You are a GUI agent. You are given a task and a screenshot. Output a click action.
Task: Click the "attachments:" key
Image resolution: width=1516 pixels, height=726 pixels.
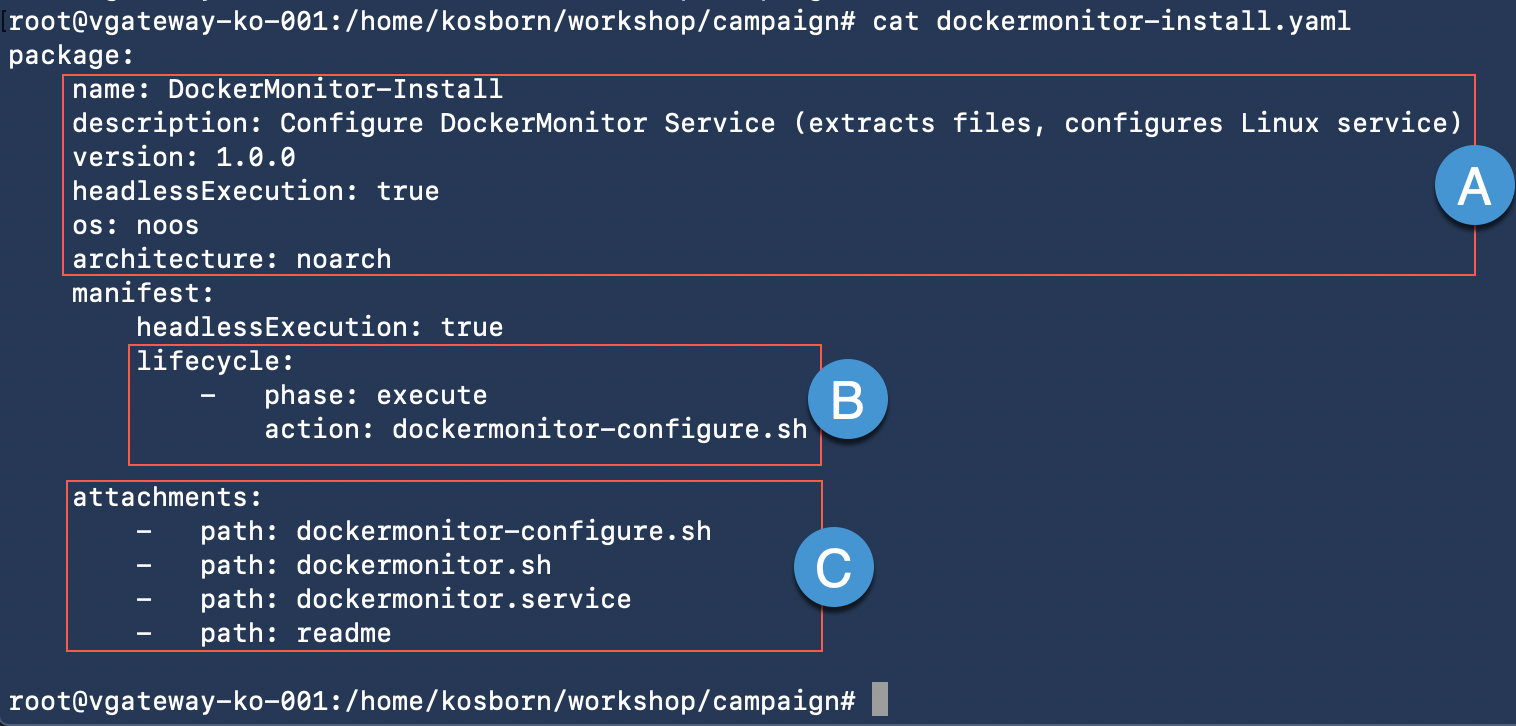167,497
